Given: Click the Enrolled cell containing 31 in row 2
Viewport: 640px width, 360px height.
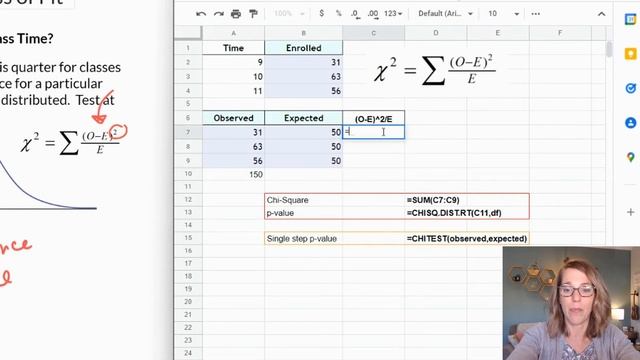Looking at the screenshot, I should tap(304, 62).
